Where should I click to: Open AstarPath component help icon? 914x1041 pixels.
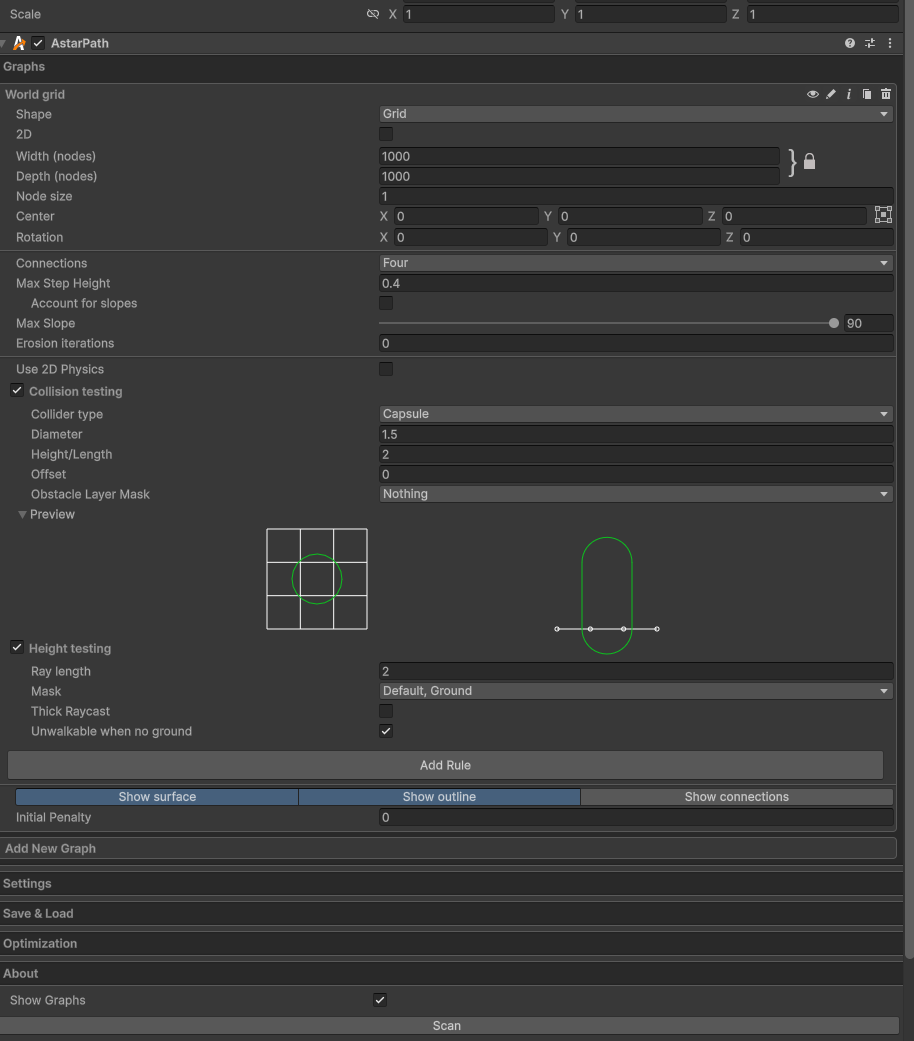(x=850, y=43)
